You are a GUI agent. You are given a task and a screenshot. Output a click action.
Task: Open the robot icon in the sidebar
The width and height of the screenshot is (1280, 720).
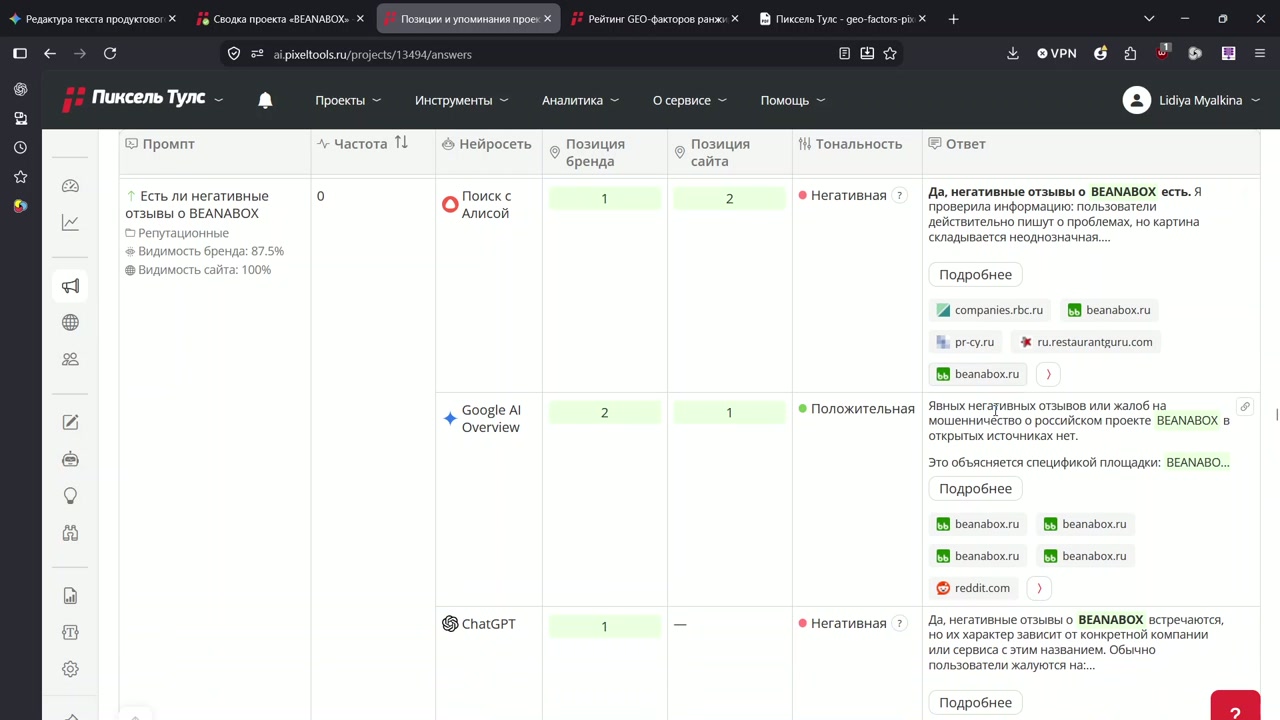pos(70,459)
